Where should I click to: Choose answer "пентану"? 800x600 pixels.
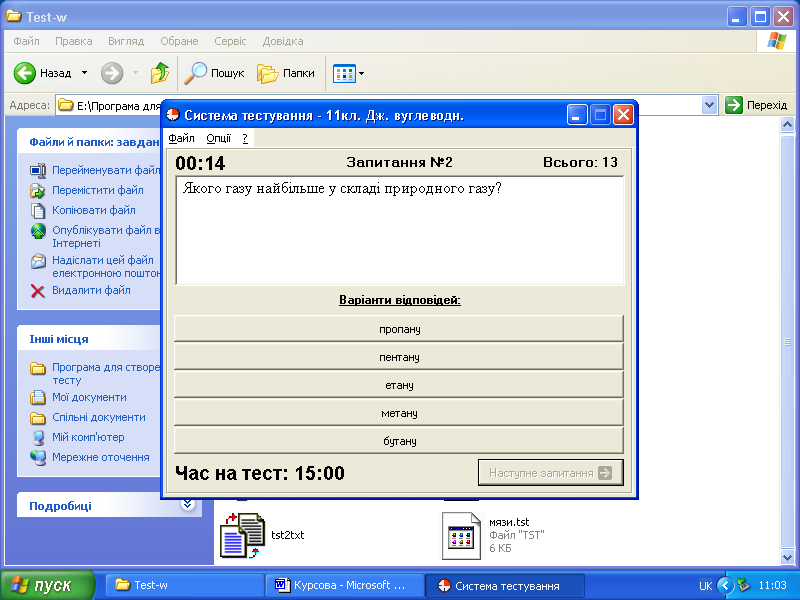(398, 357)
